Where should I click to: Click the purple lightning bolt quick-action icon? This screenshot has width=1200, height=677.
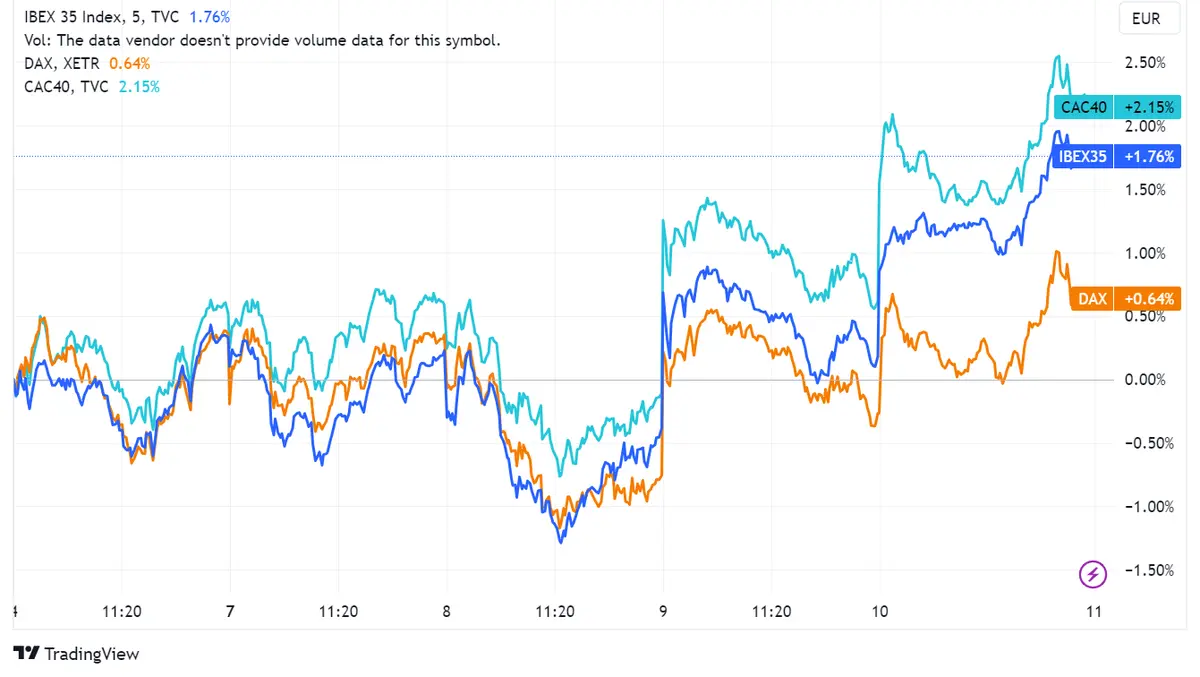1092,573
